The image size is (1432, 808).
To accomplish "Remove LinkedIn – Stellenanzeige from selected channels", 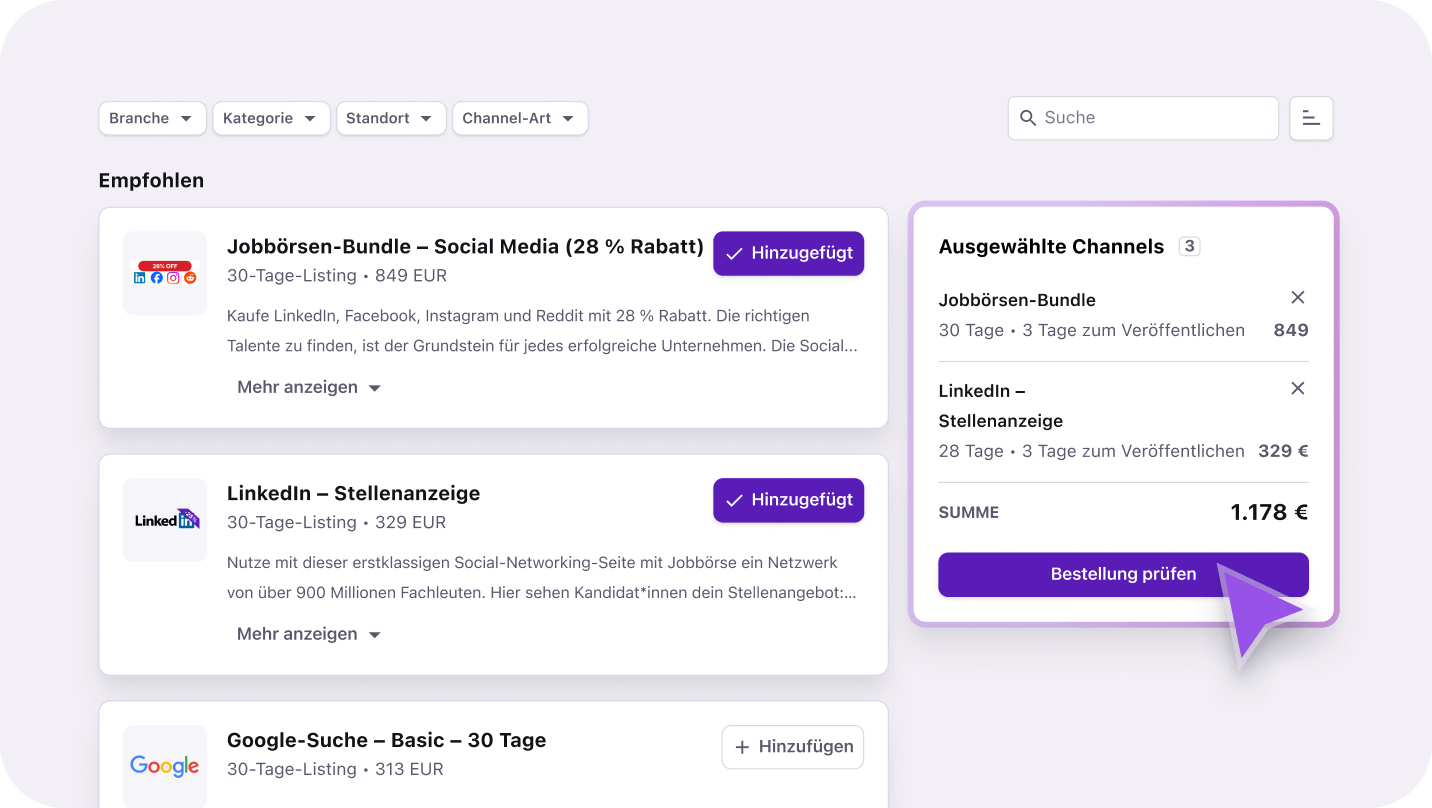I will point(1297,389).
